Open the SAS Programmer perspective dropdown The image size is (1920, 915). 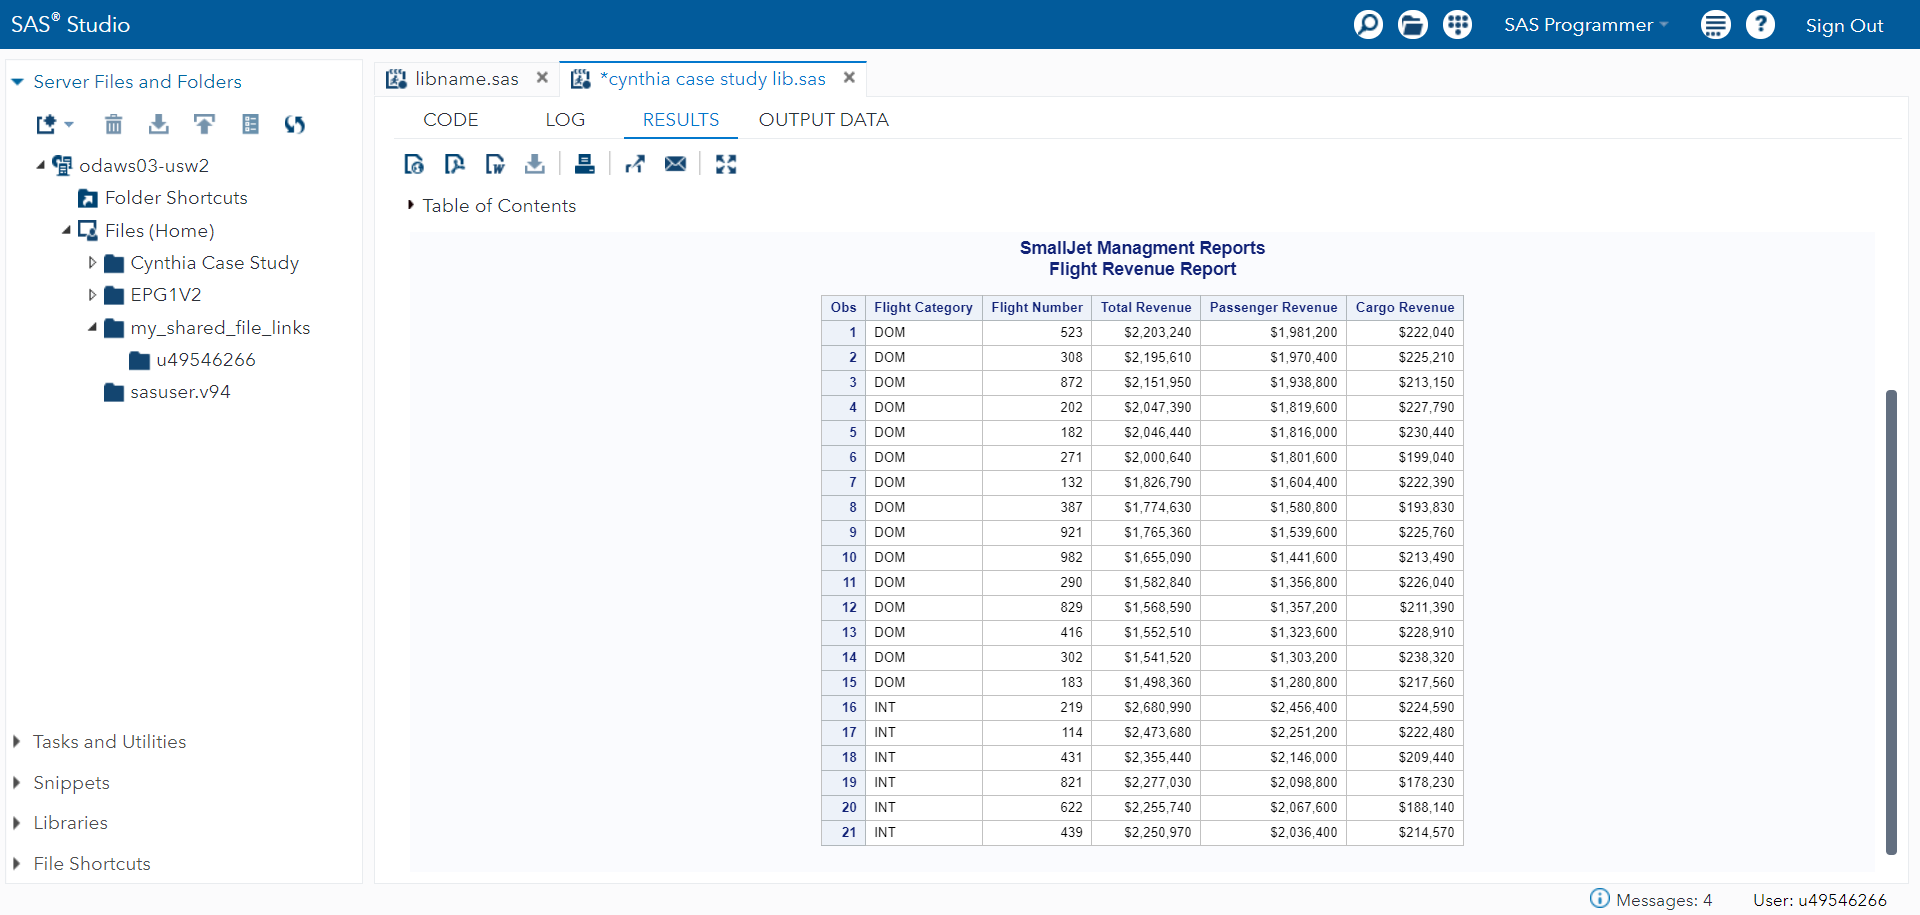click(x=1585, y=25)
